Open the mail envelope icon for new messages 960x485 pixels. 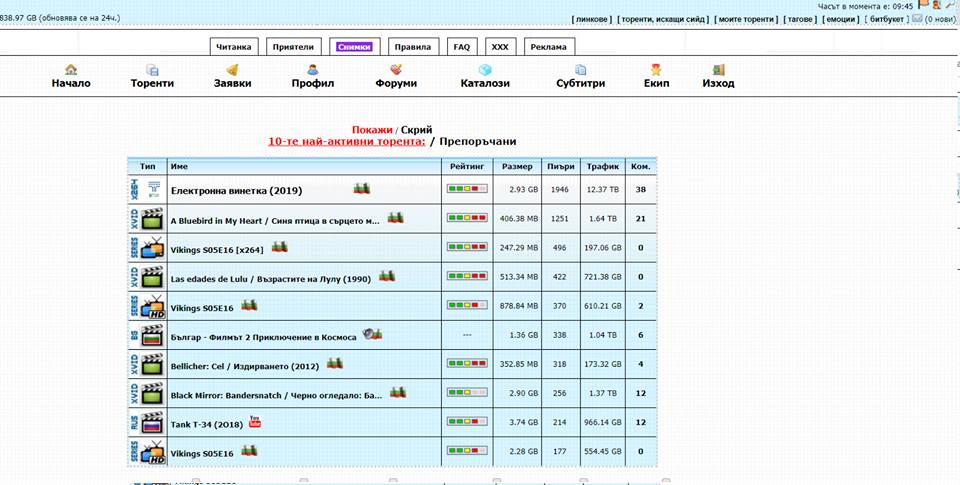point(917,18)
